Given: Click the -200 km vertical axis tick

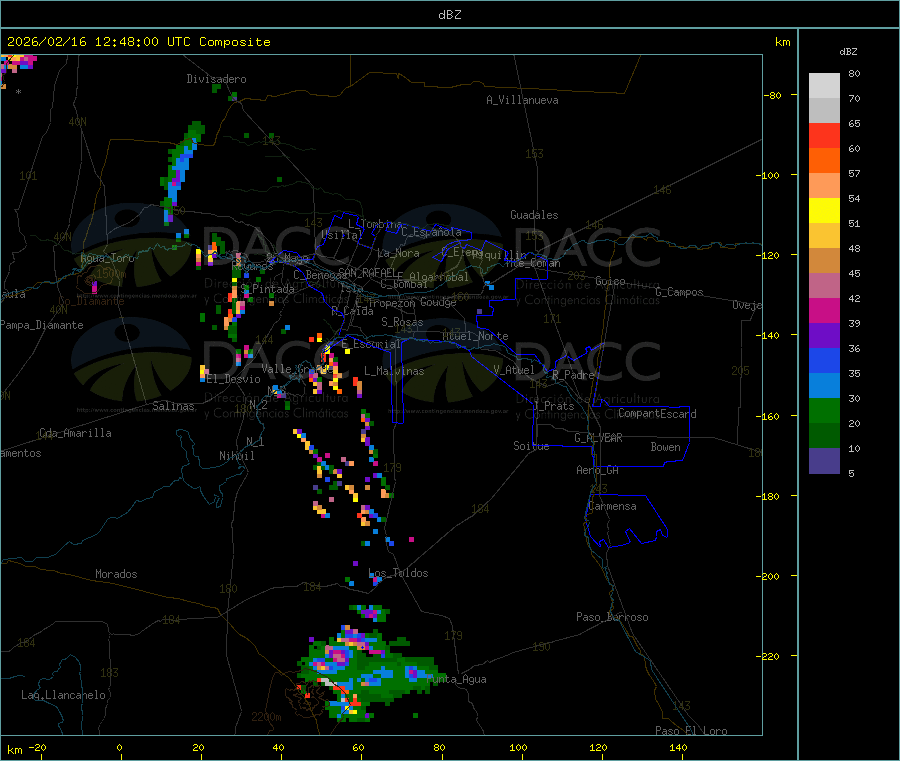Looking at the screenshot, I should (x=770, y=576).
